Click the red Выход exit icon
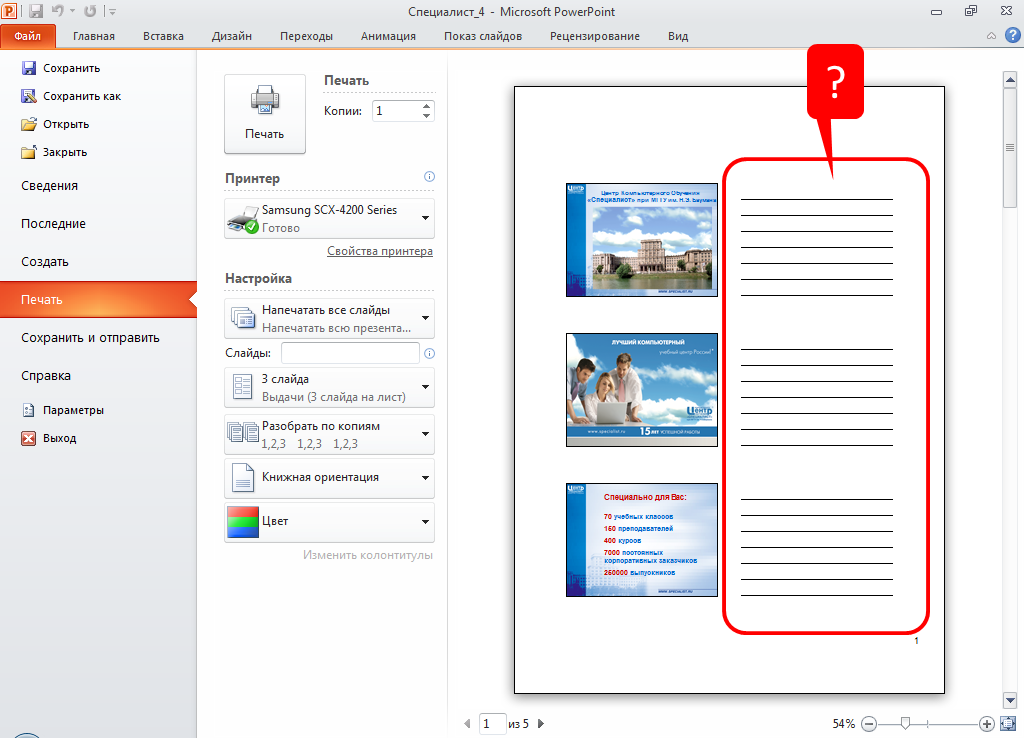 (x=28, y=438)
